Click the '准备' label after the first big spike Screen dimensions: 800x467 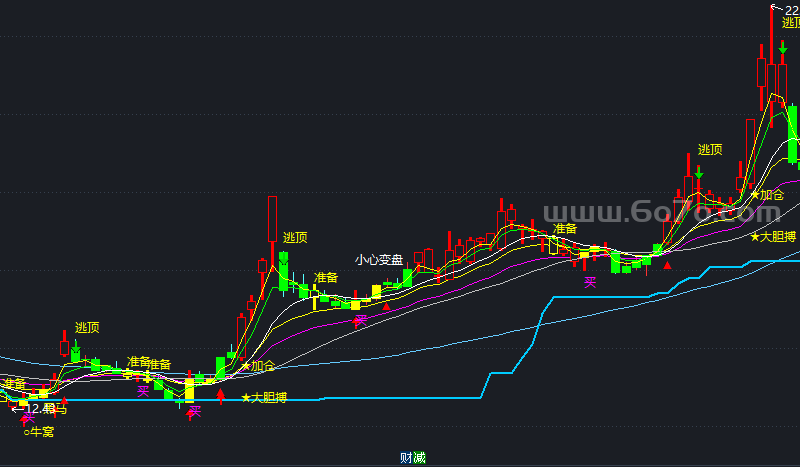pyautogui.click(x=326, y=277)
